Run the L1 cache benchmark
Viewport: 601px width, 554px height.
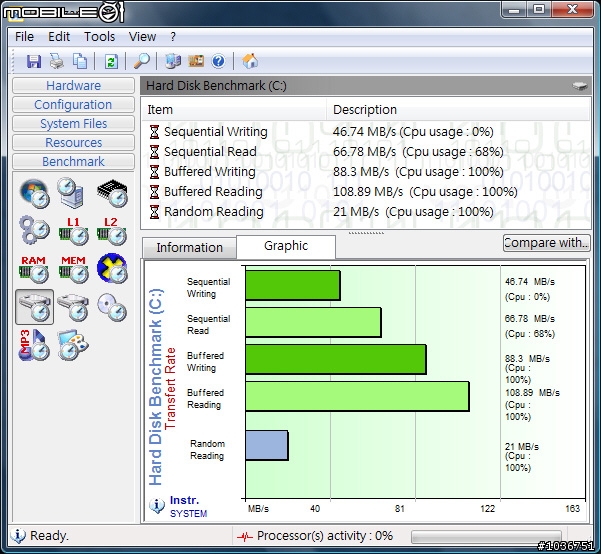(x=74, y=231)
